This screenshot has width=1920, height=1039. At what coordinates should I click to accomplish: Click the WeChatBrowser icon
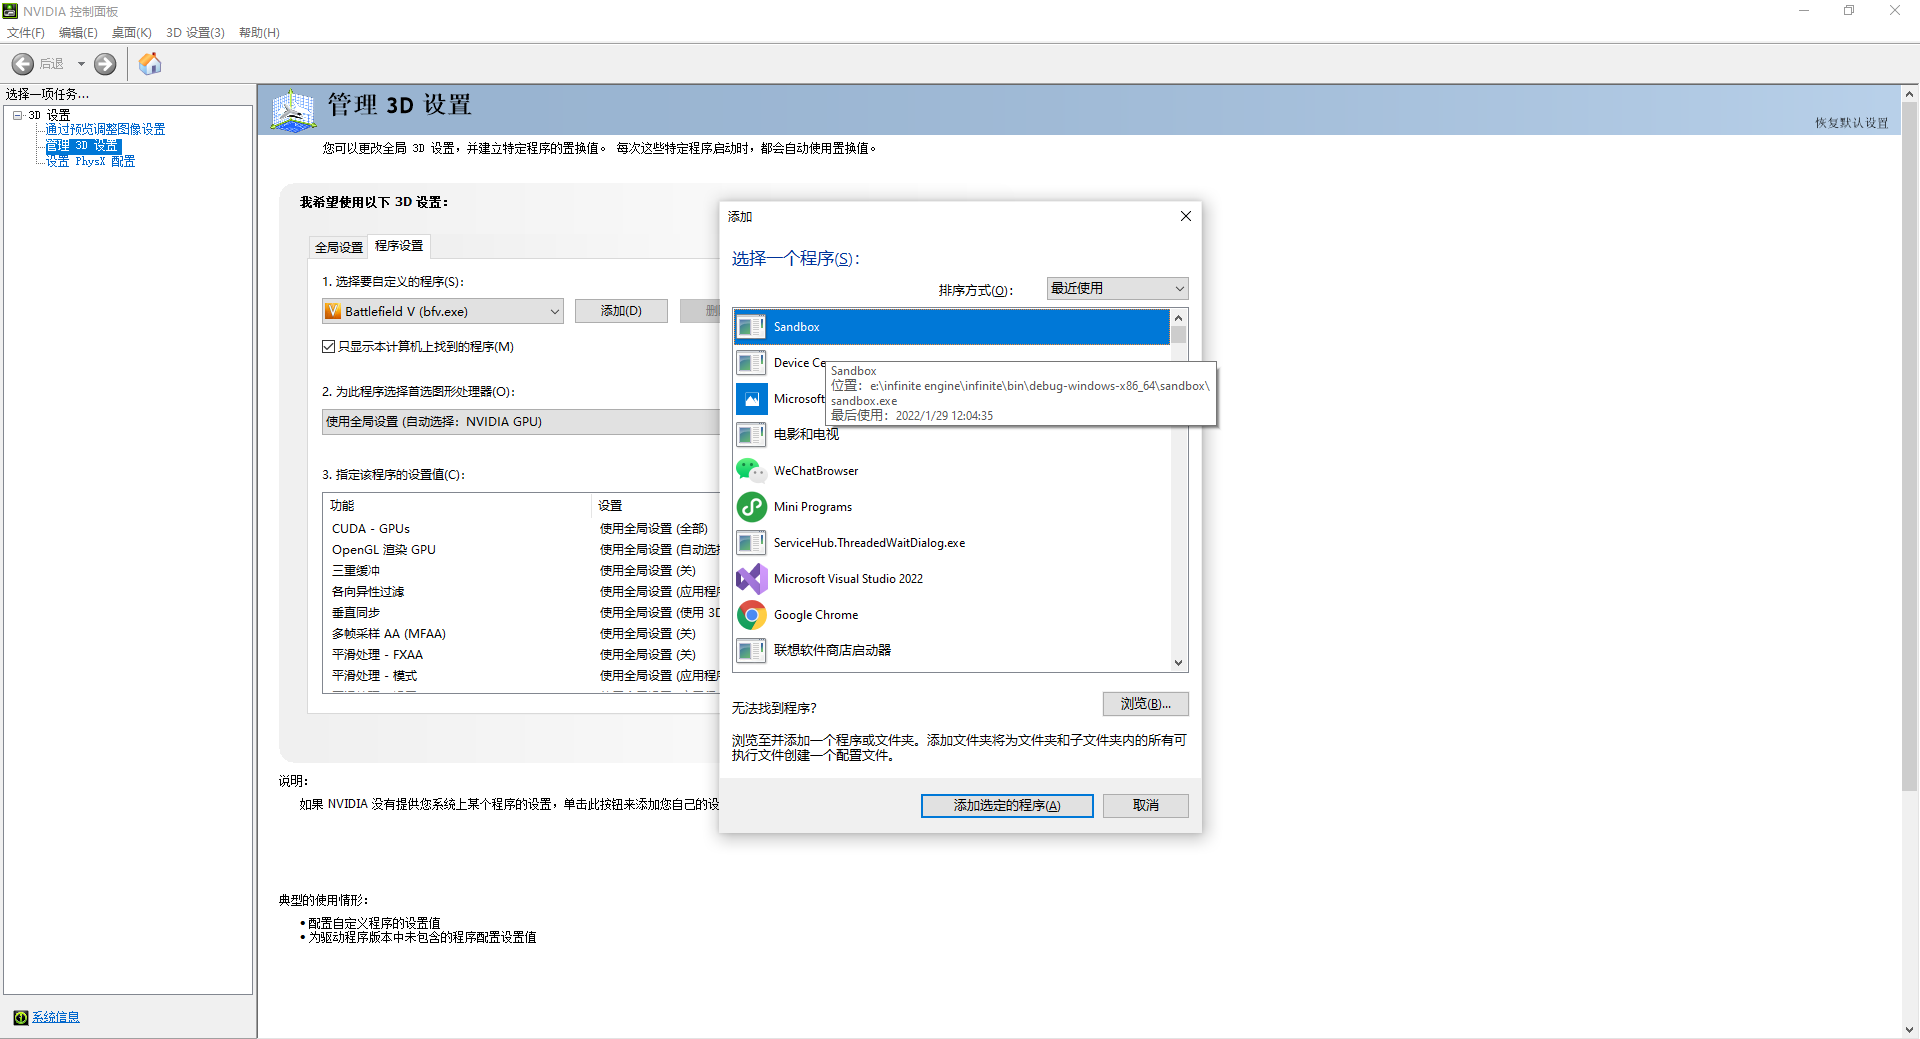tap(751, 471)
